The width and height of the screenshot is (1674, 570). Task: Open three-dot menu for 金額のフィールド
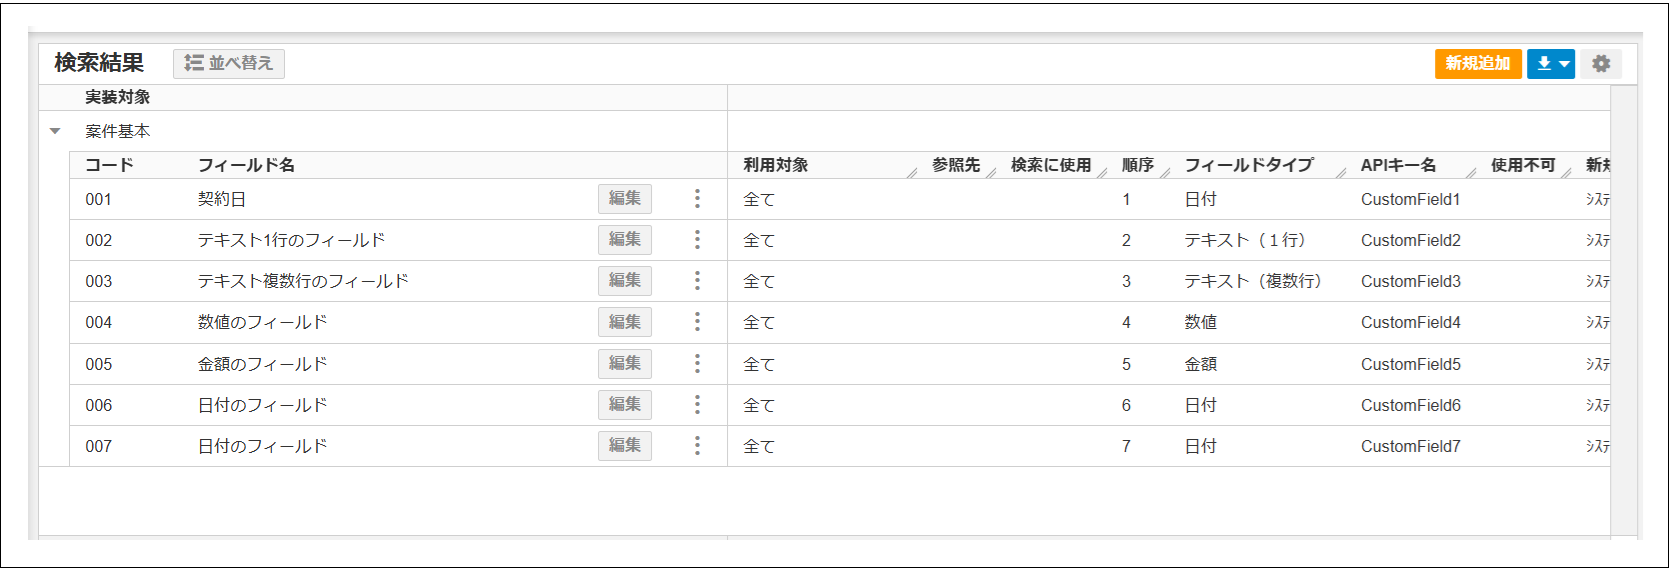(697, 364)
